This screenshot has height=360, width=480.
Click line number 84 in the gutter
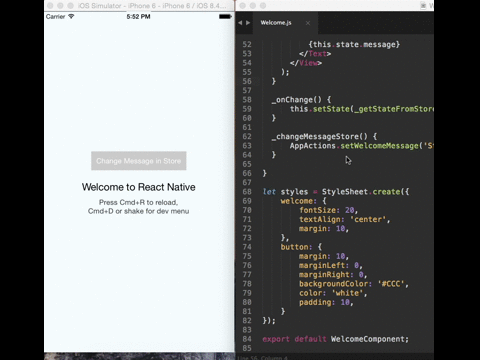tap(247, 339)
